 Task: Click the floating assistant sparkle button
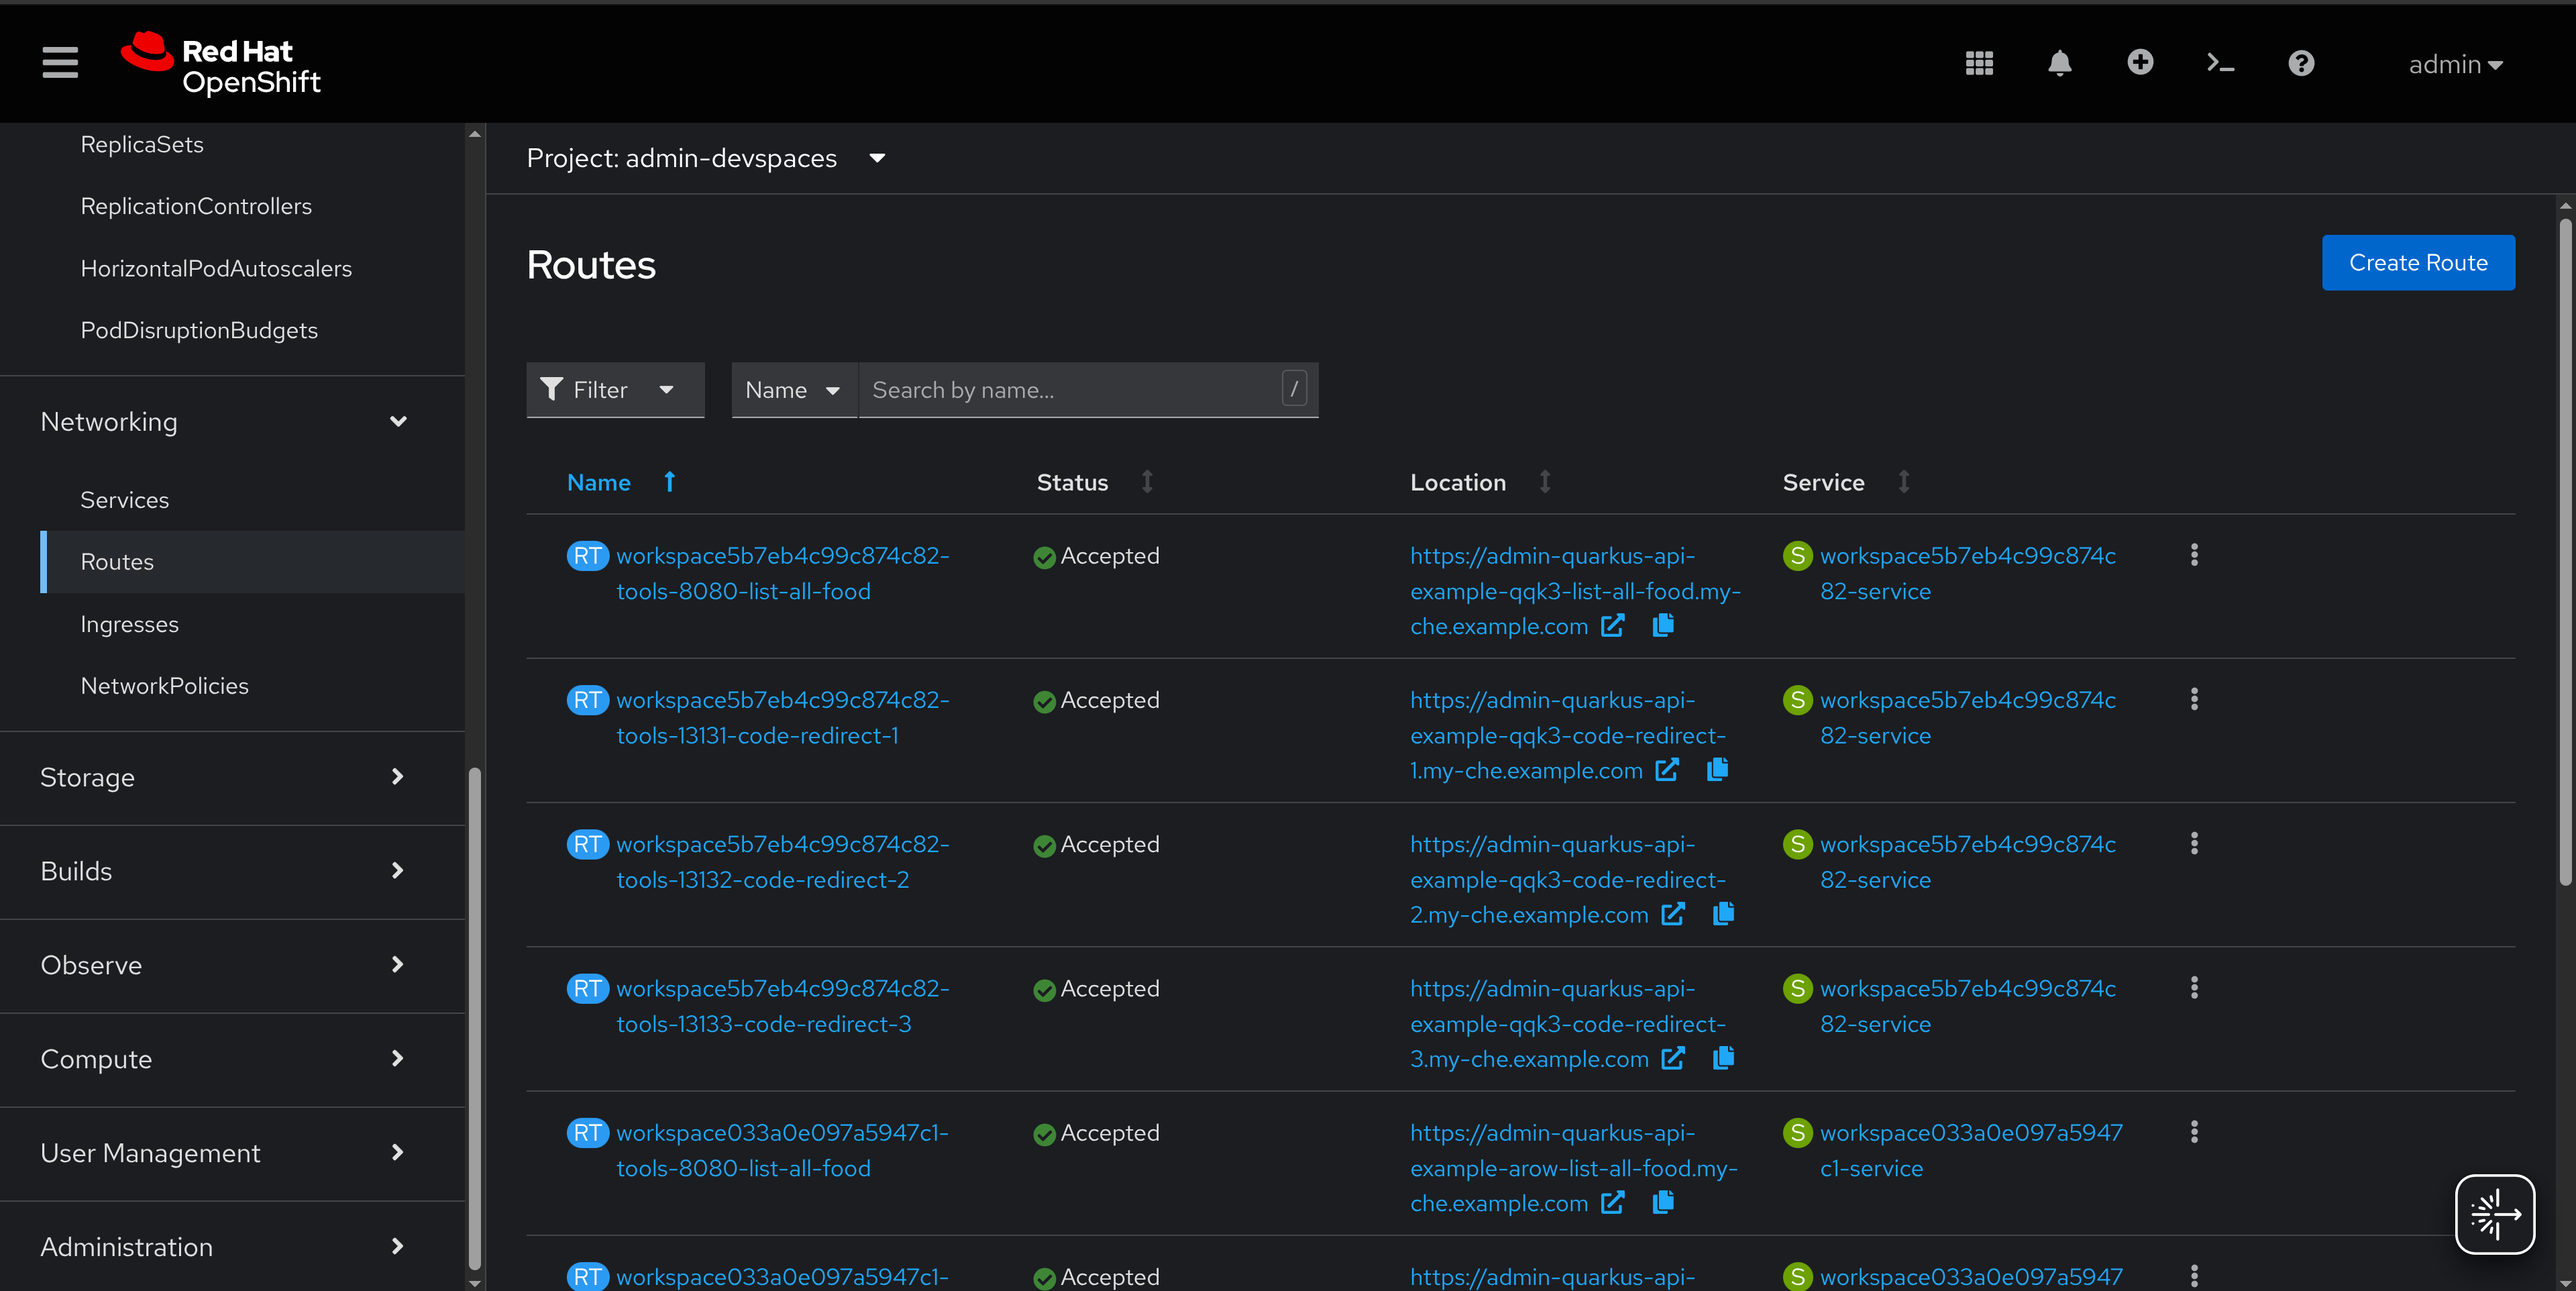coord(2493,1214)
